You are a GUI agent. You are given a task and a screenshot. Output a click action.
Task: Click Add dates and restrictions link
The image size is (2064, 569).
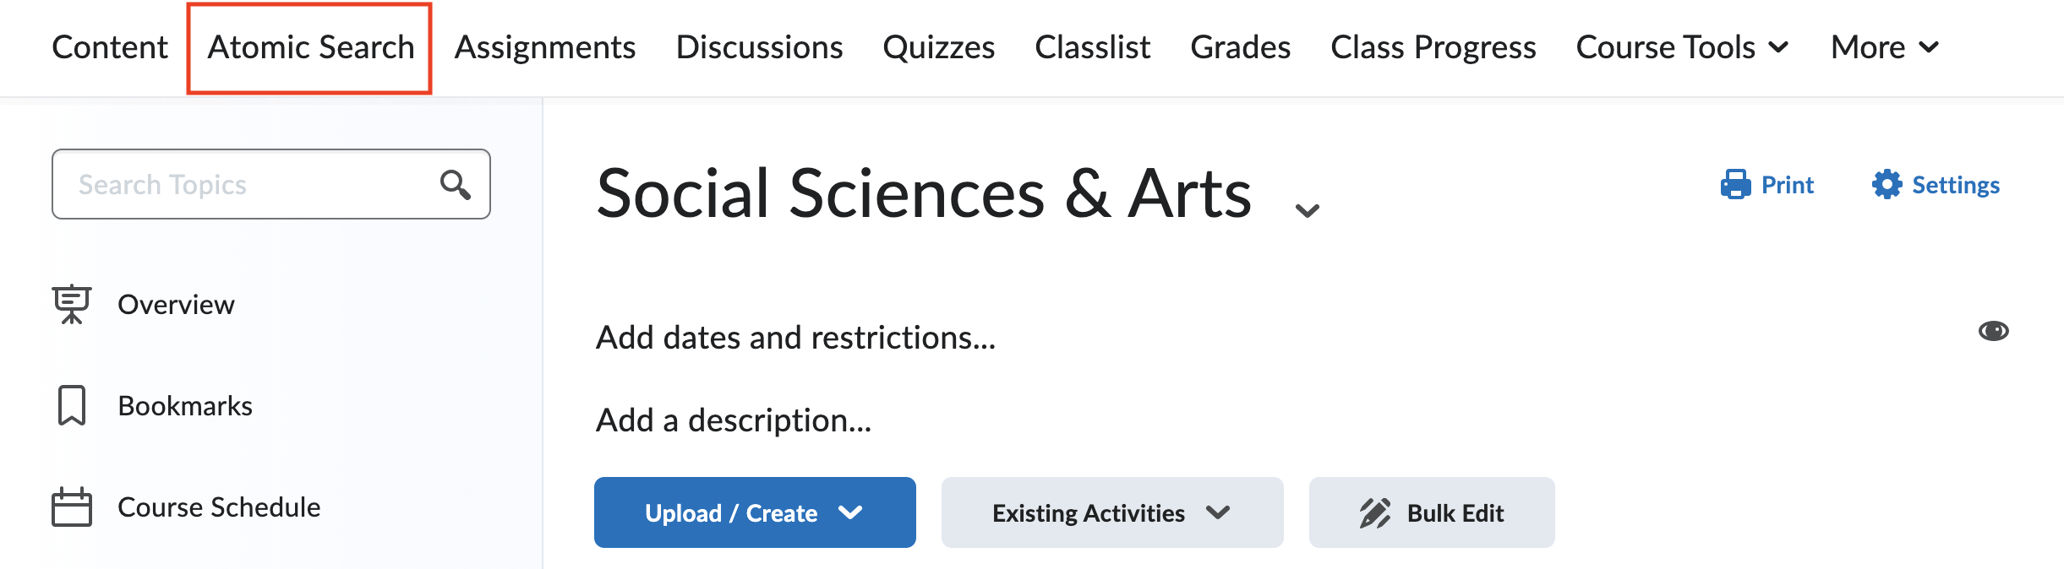(x=795, y=338)
